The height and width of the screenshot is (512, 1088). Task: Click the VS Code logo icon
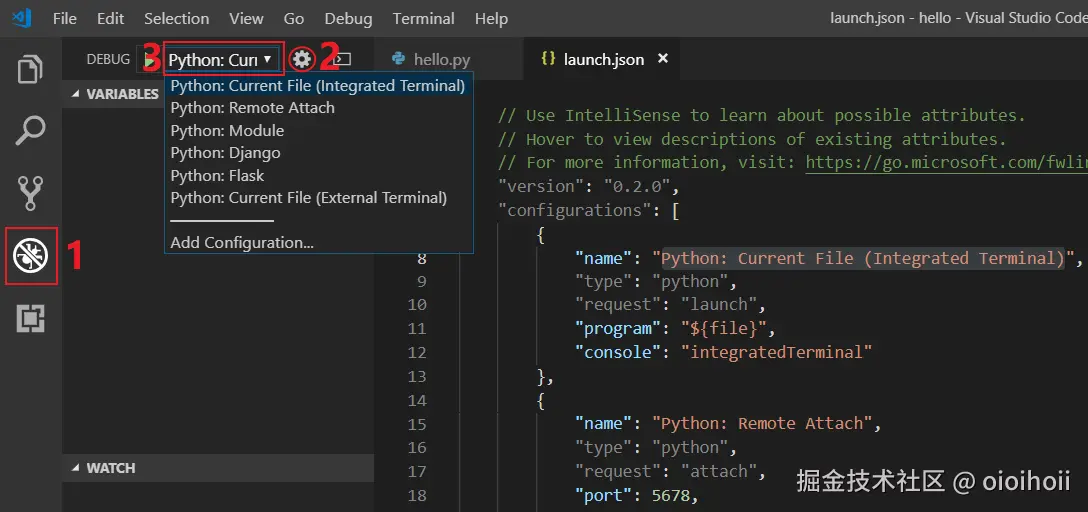point(22,18)
